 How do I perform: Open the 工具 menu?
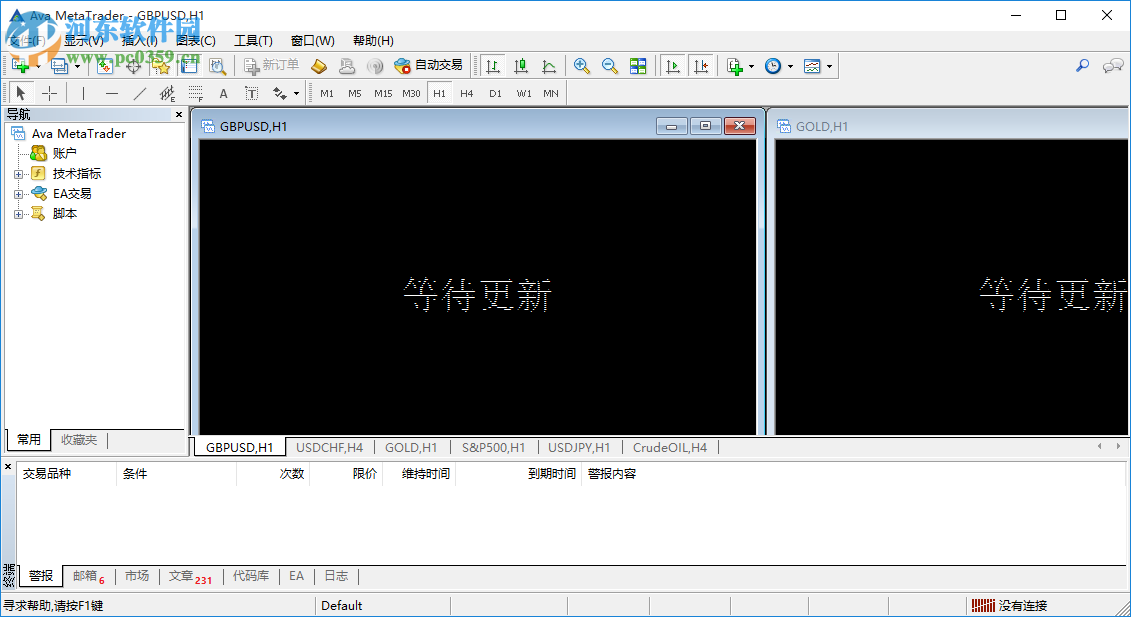point(253,40)
